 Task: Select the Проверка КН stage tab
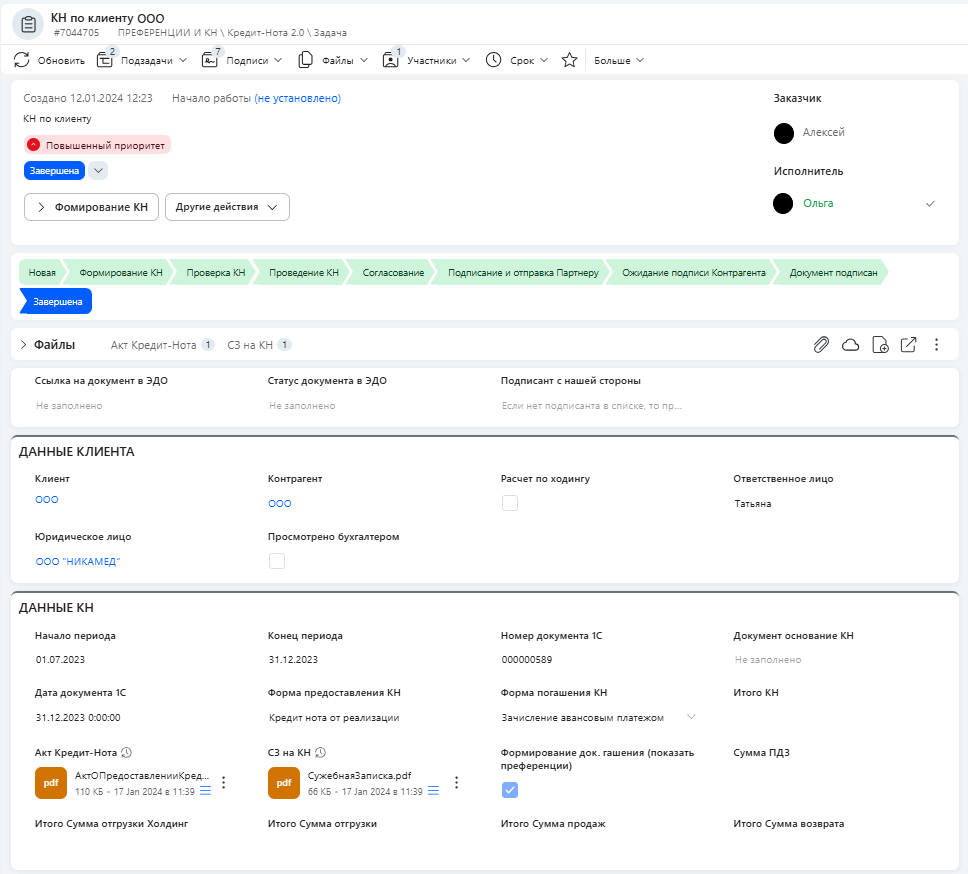tap(215, 272)
